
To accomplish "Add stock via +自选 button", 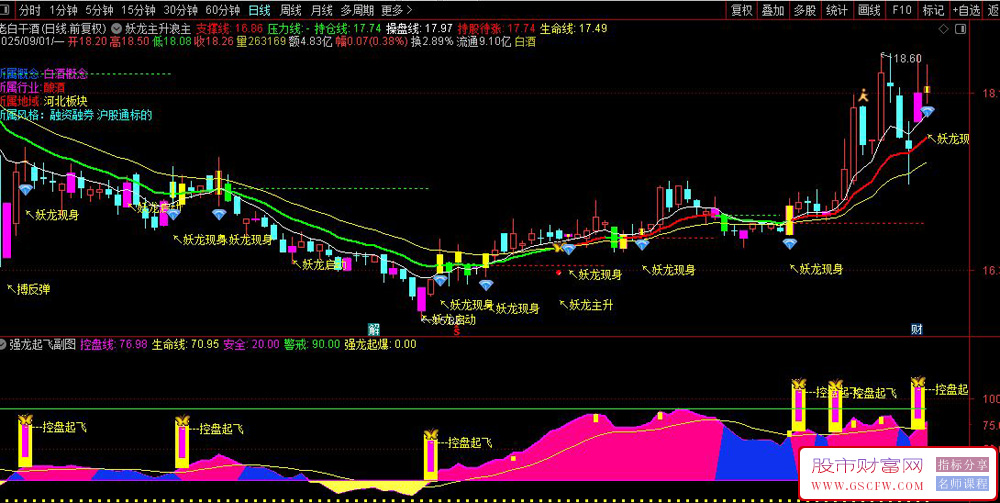I will (967, 10).
